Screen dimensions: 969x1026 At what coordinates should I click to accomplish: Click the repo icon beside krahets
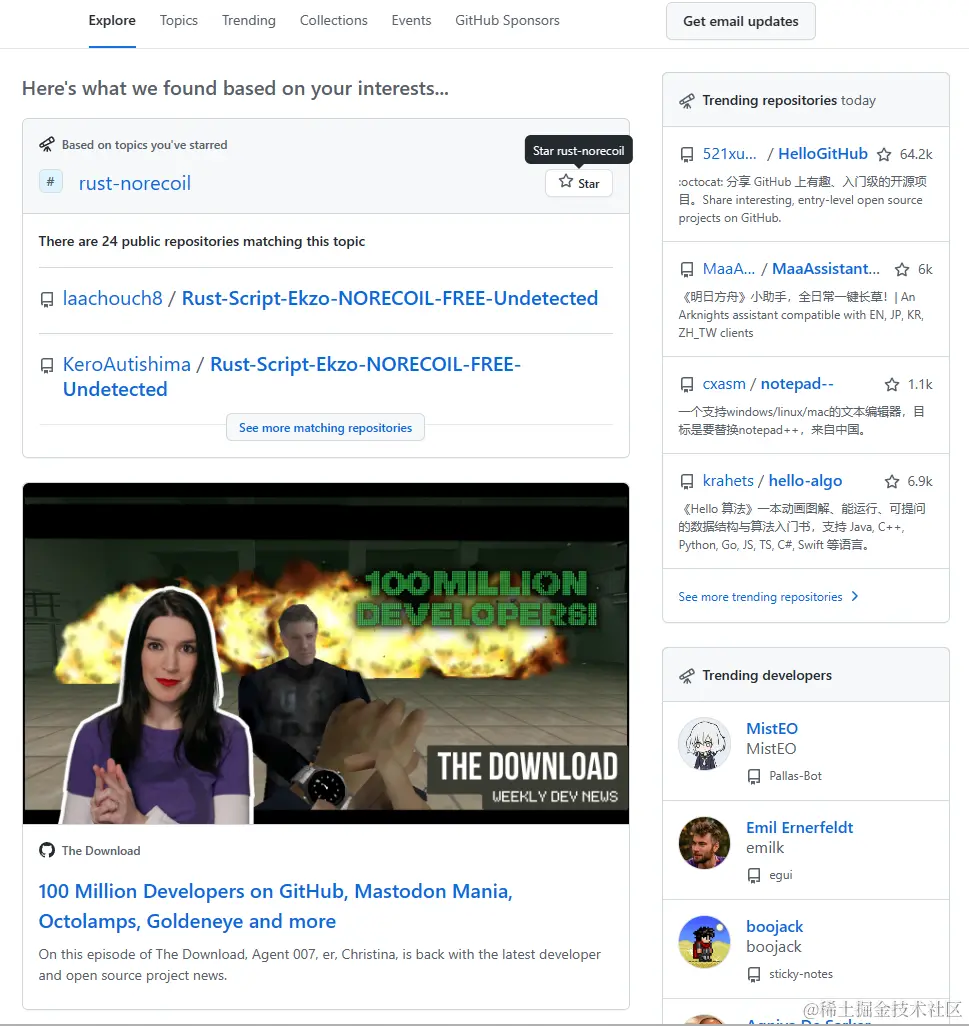pos(687,482)
